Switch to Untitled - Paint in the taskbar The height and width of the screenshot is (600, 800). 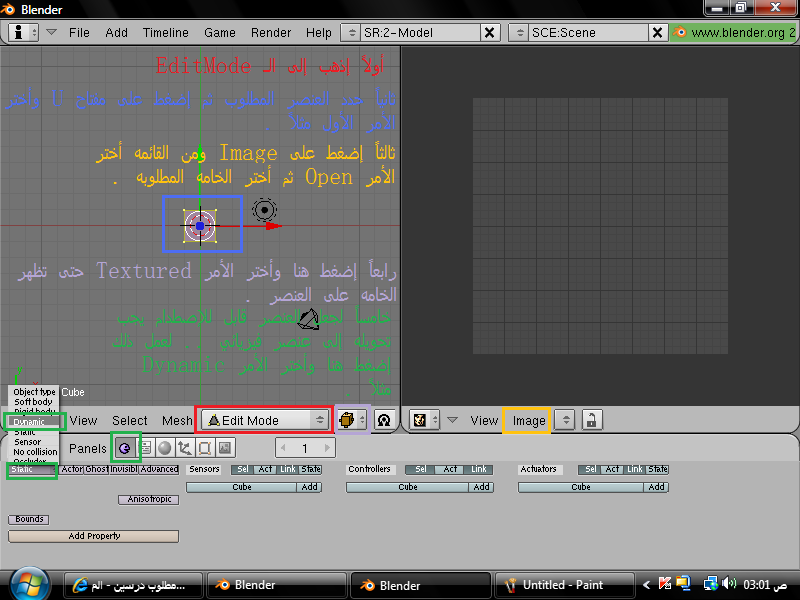click(x=564, y=585)
